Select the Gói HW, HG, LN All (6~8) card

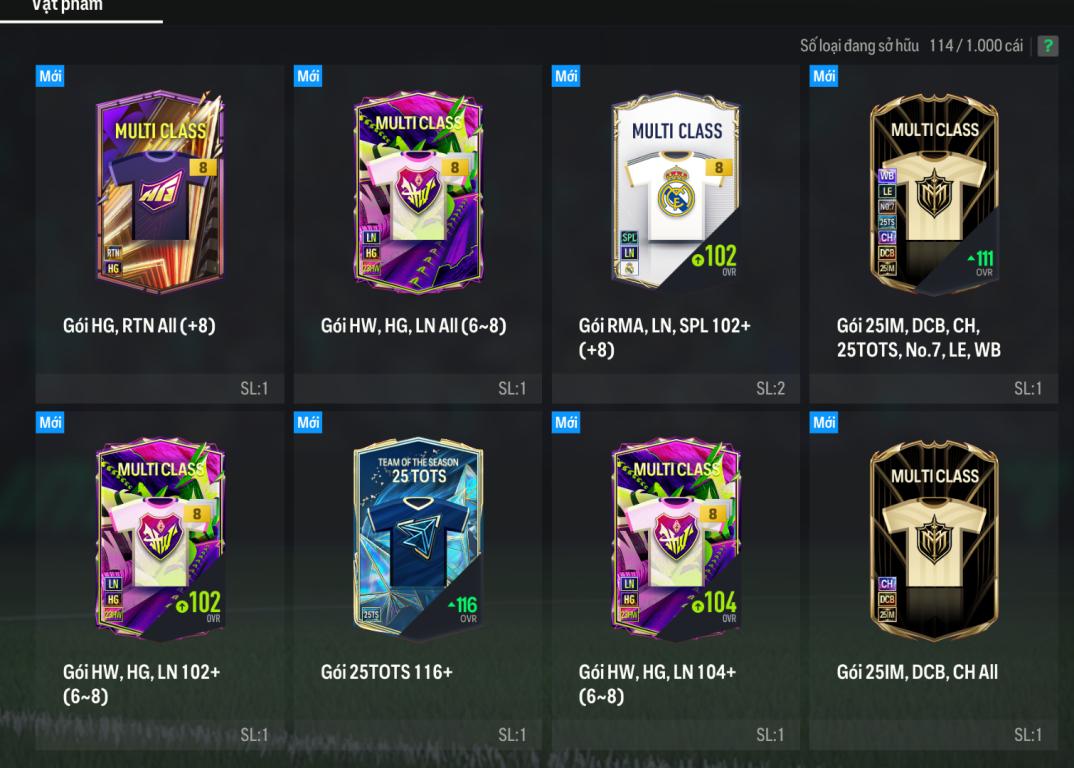coord(418,234)
